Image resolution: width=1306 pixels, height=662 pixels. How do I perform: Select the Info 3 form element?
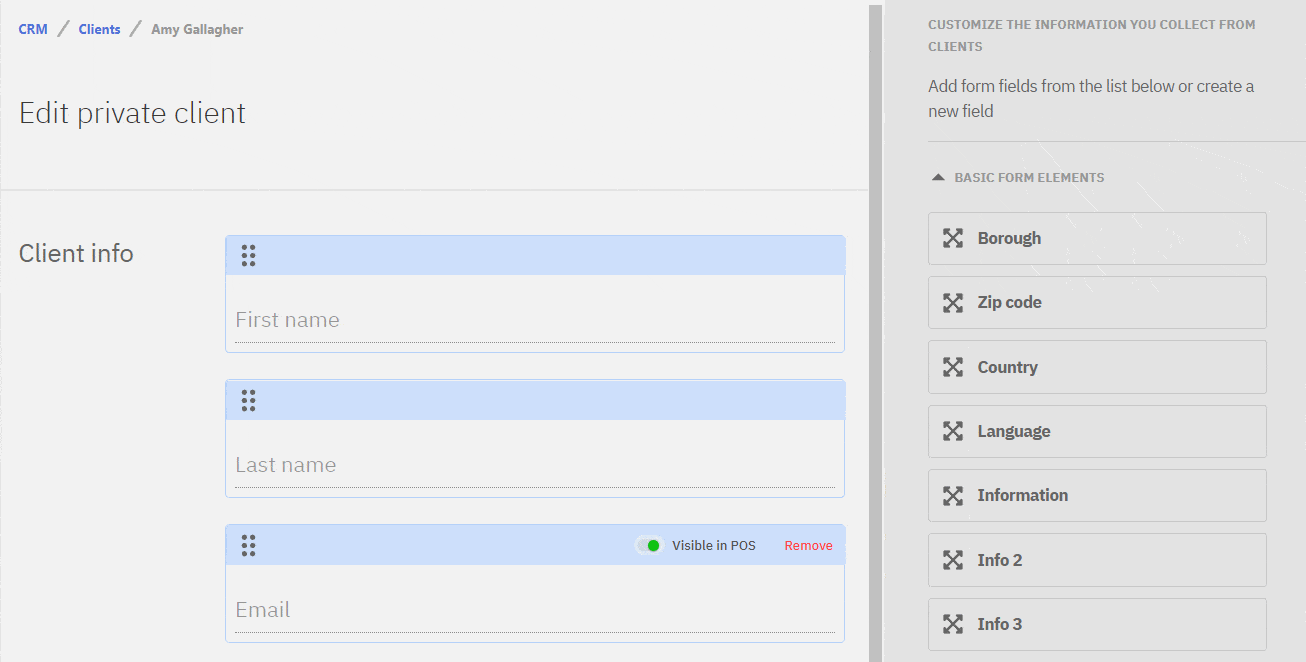[1097, 625]
